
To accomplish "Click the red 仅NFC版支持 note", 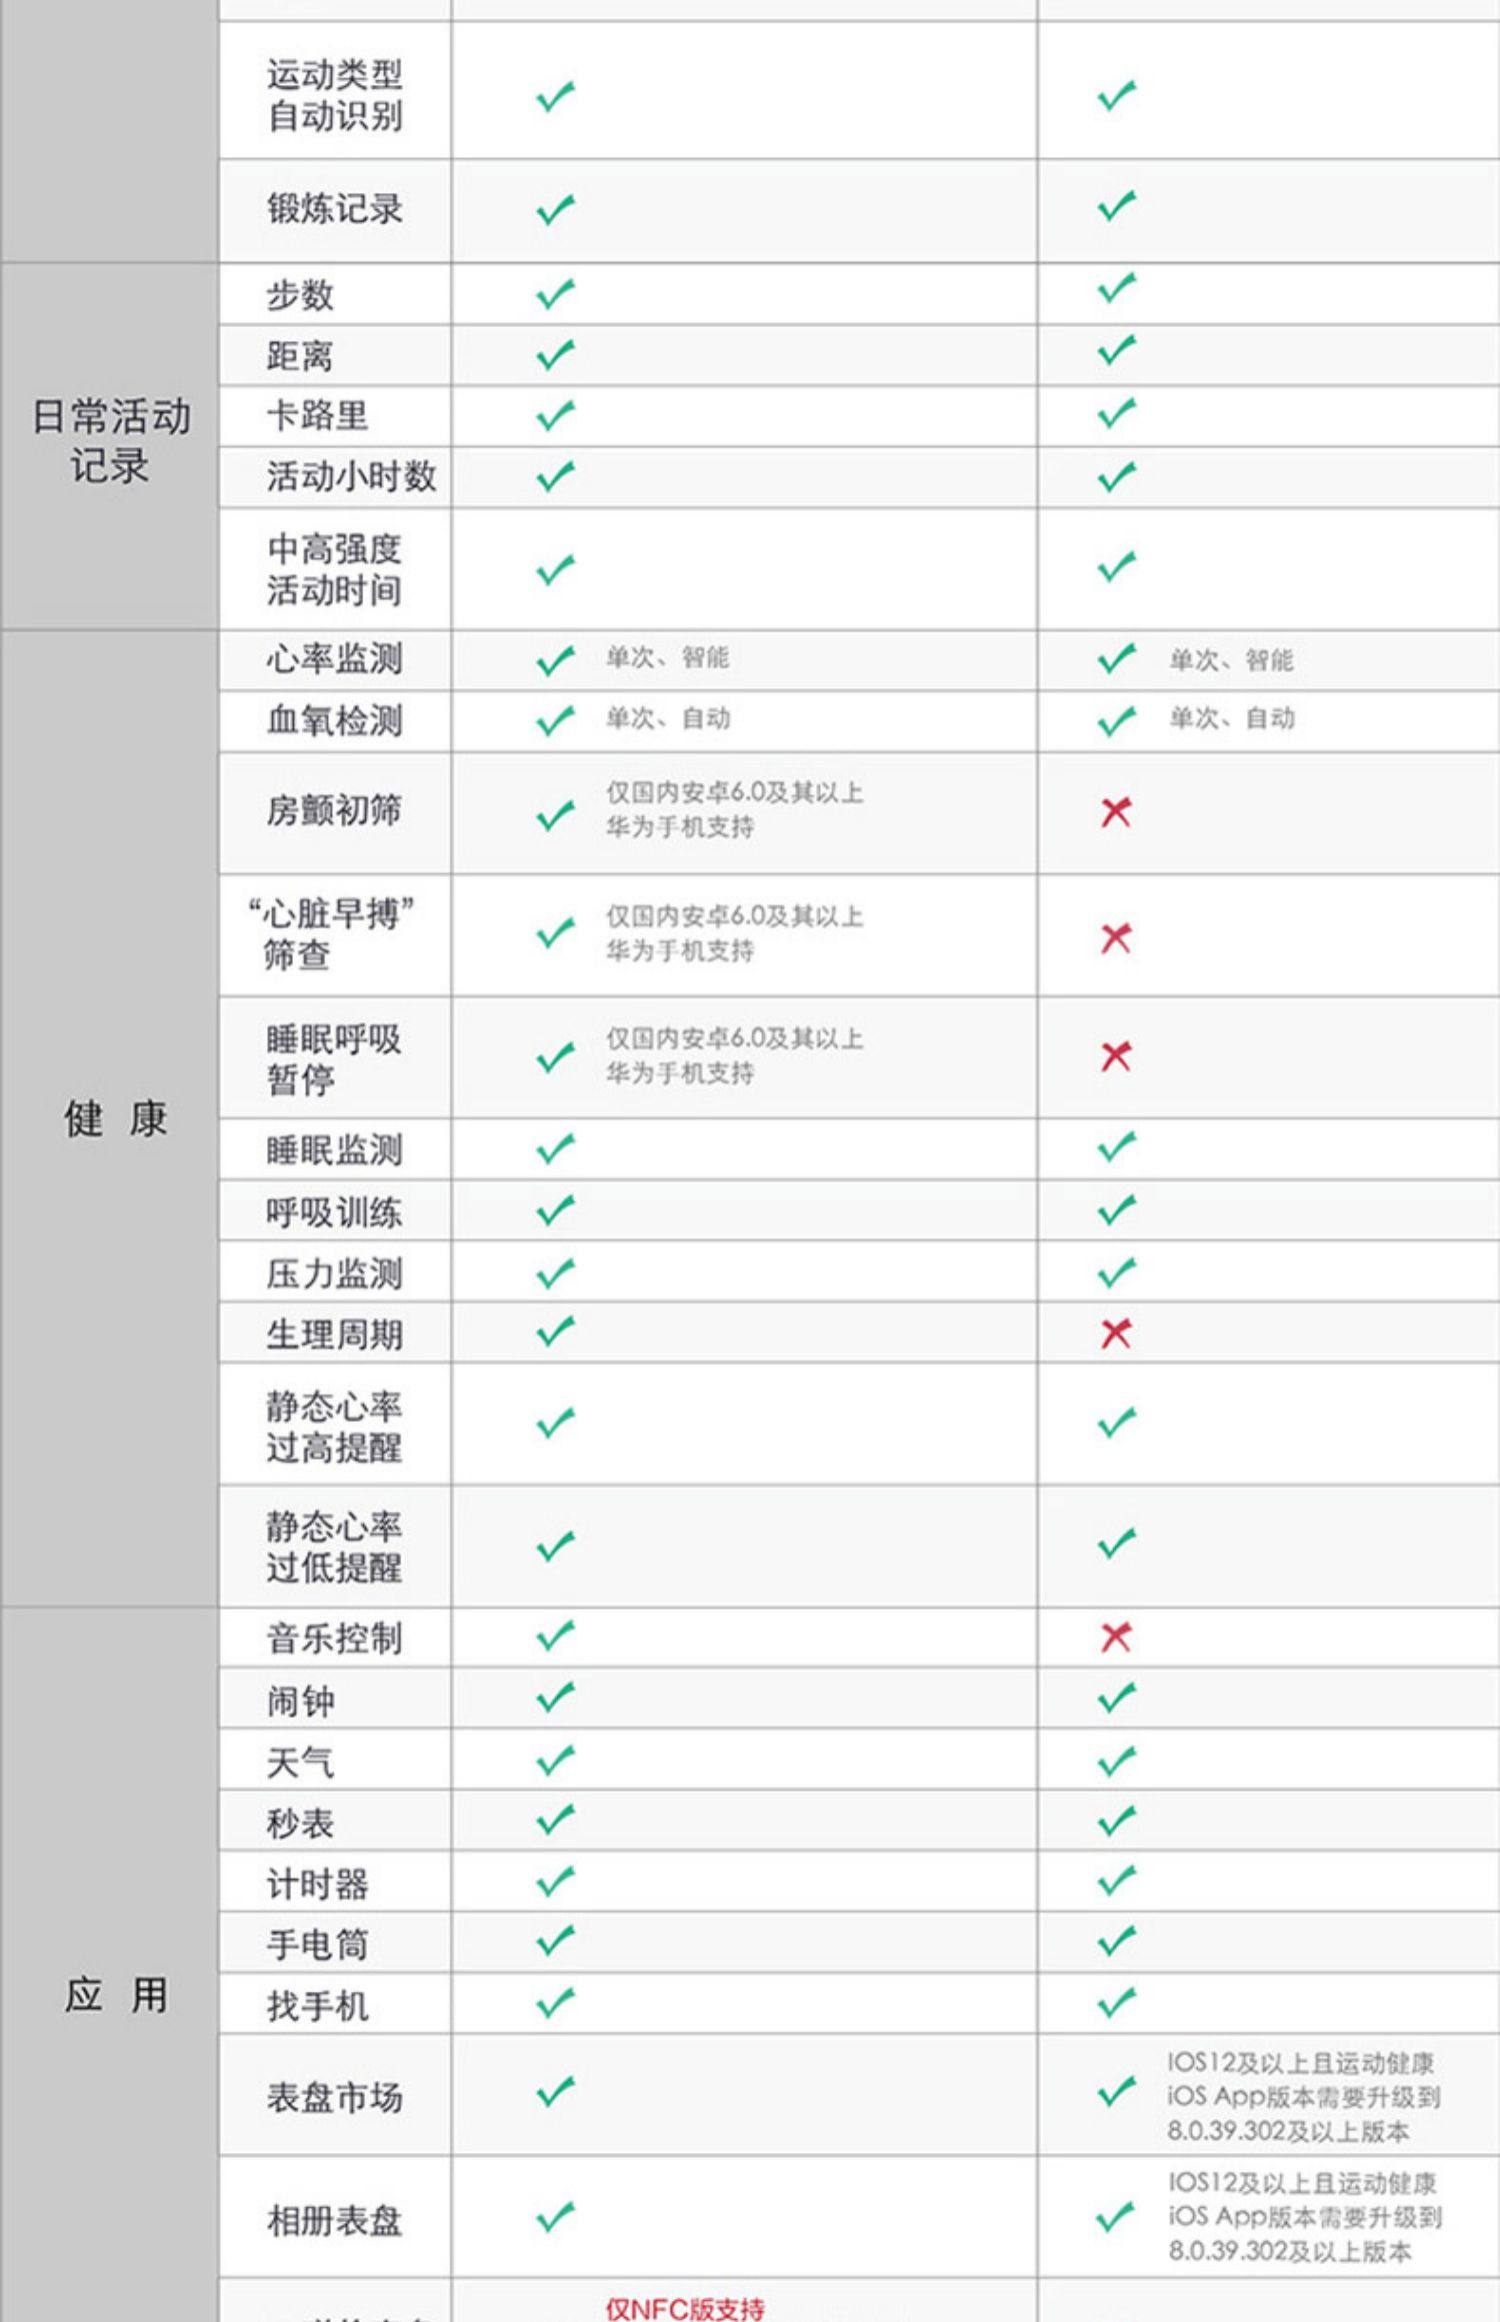I will 685,2308.
